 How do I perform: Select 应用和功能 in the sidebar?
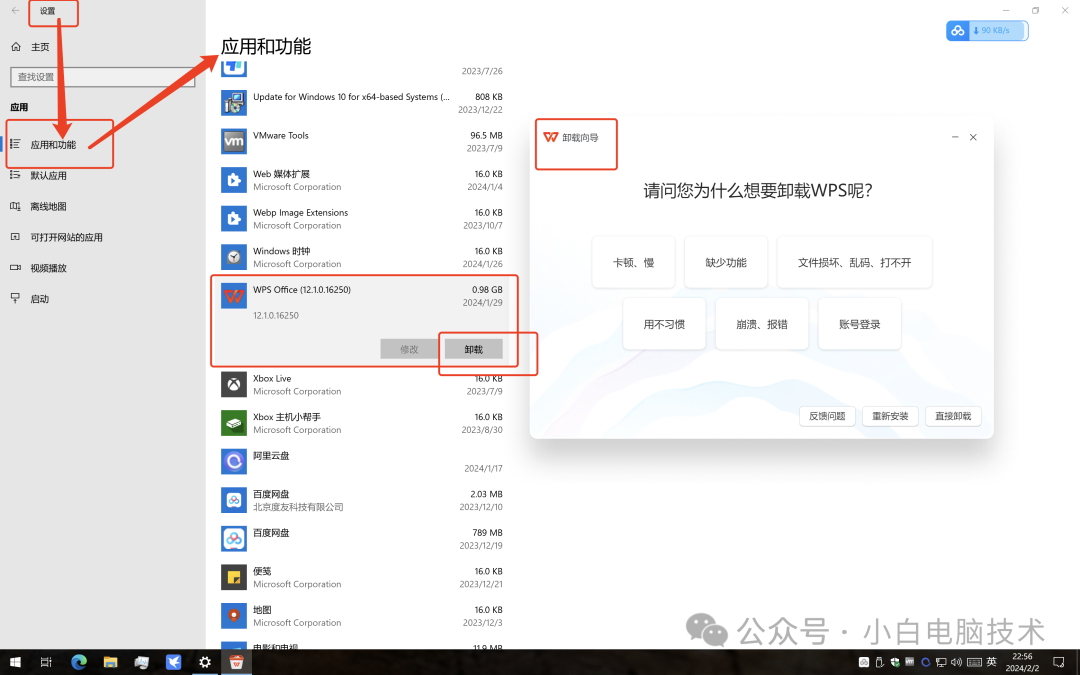53,145
